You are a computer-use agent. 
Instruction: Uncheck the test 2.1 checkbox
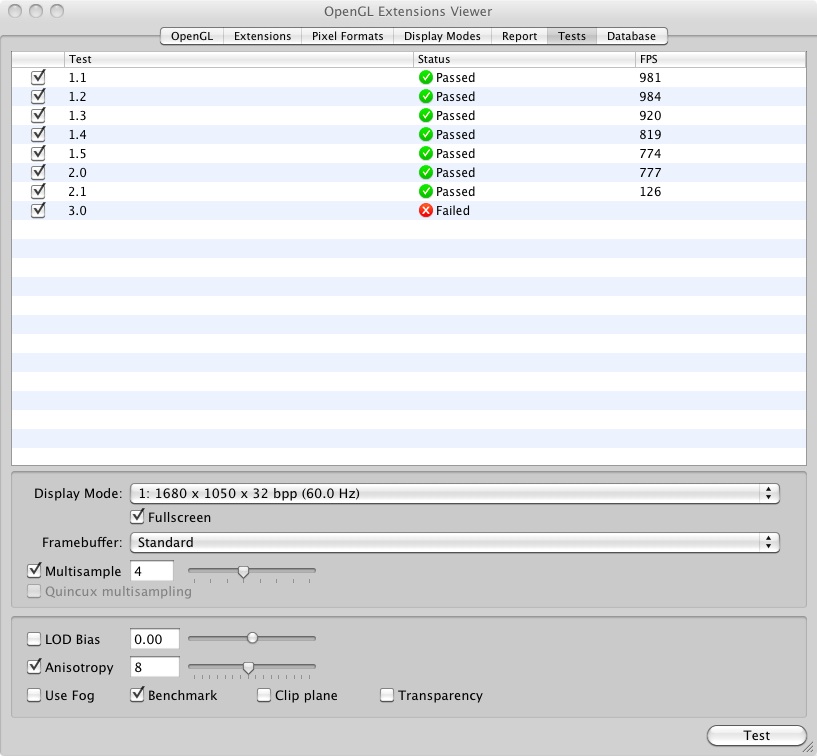(x=38, y=192)
